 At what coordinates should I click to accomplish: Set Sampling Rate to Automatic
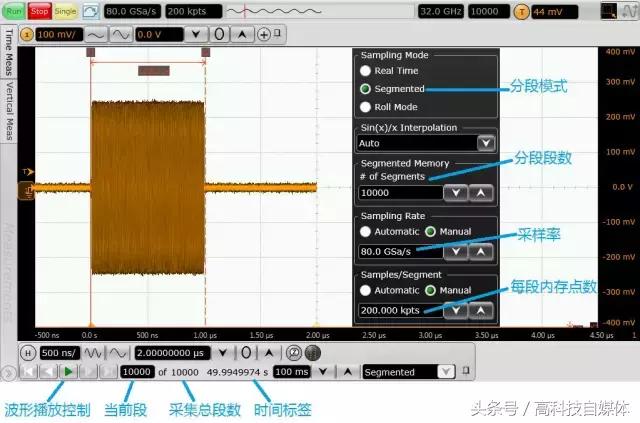[x=367, y=231]
